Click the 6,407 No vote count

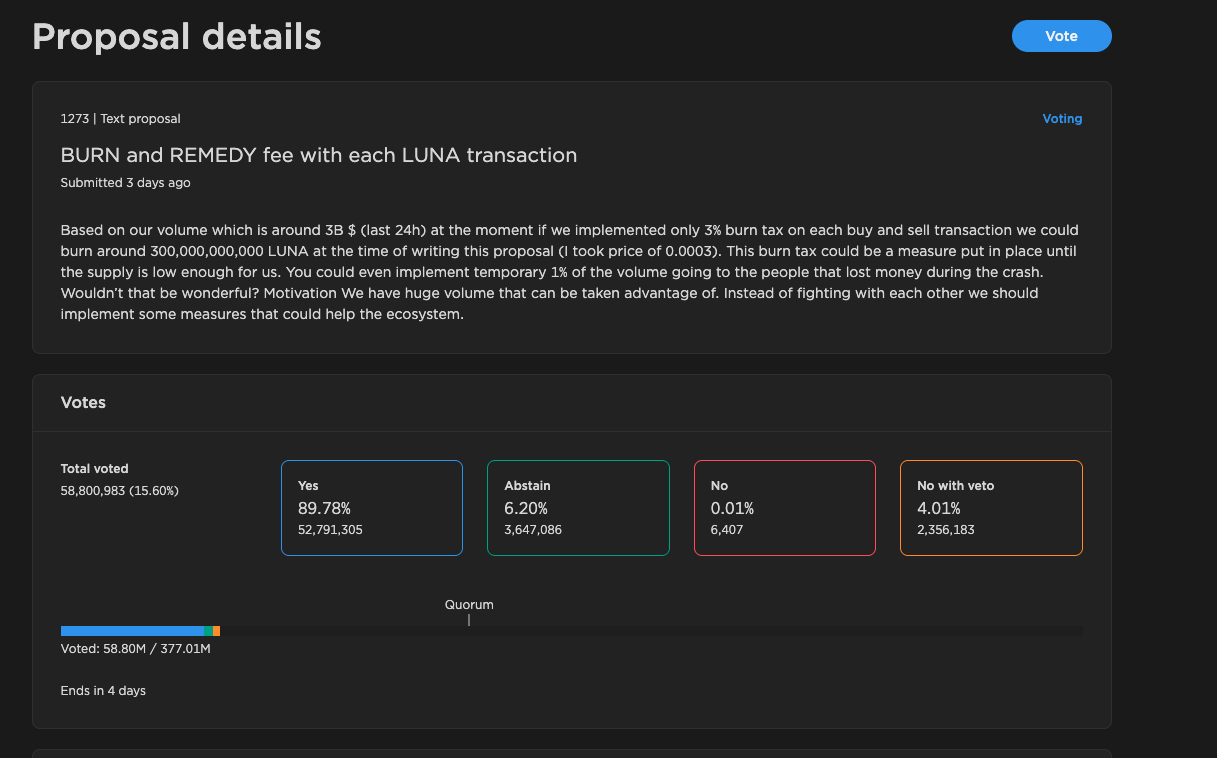(727, 530)
